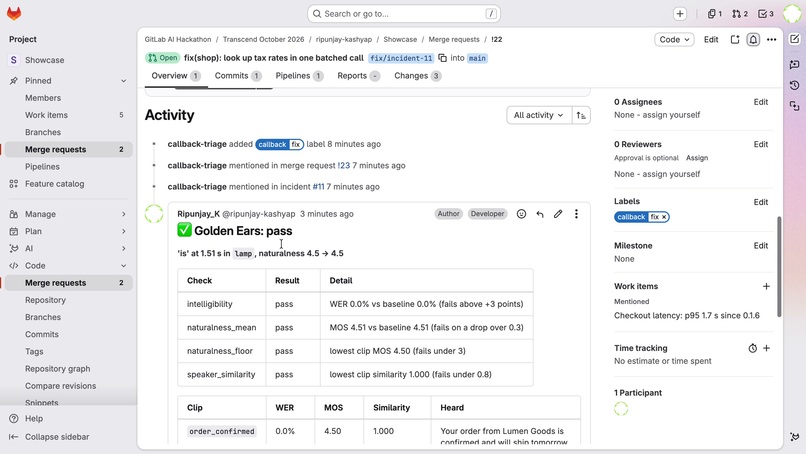Reply to the Golden Ears comment

click(x=540, y=214)
